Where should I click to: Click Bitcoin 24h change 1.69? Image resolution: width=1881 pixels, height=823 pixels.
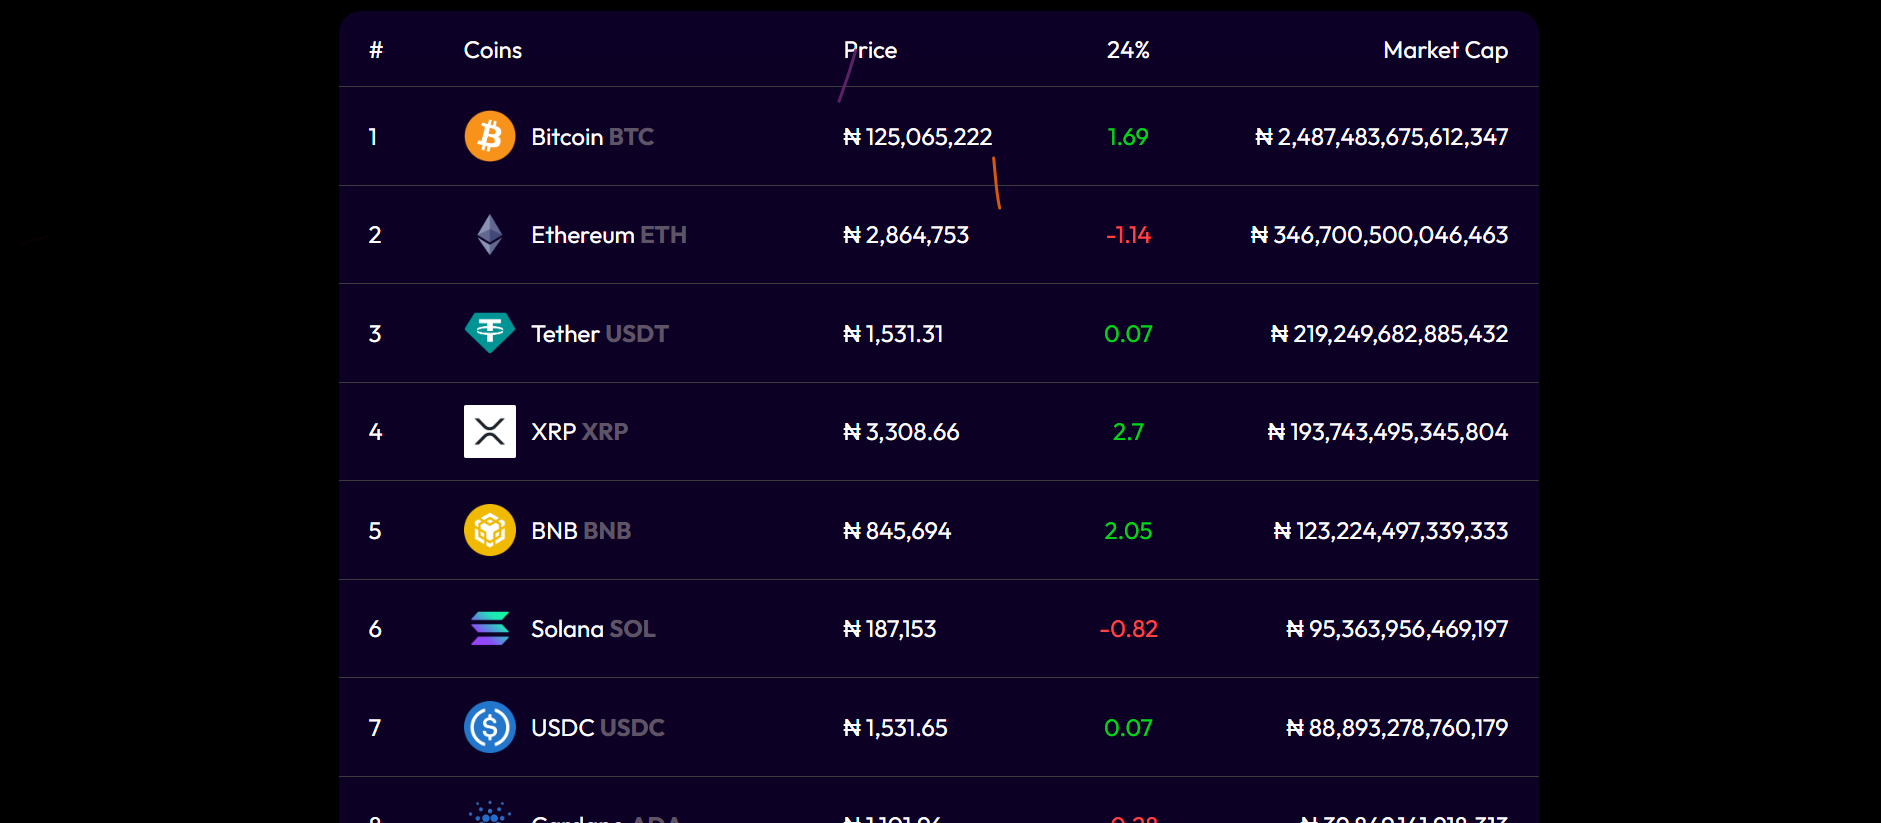click(x=1128, y=137)
